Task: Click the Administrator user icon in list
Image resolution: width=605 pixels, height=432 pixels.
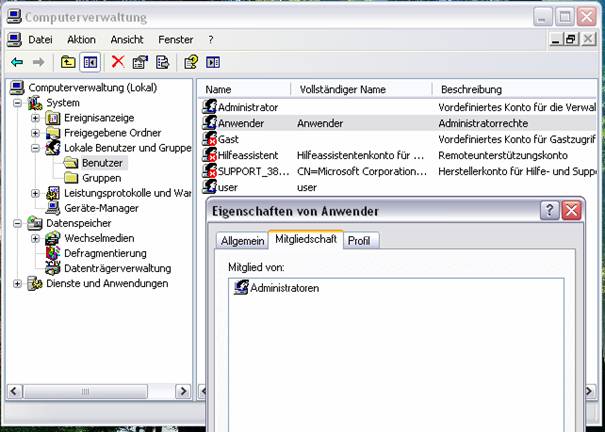Action: pyautogui.click(x=210, y=107)
